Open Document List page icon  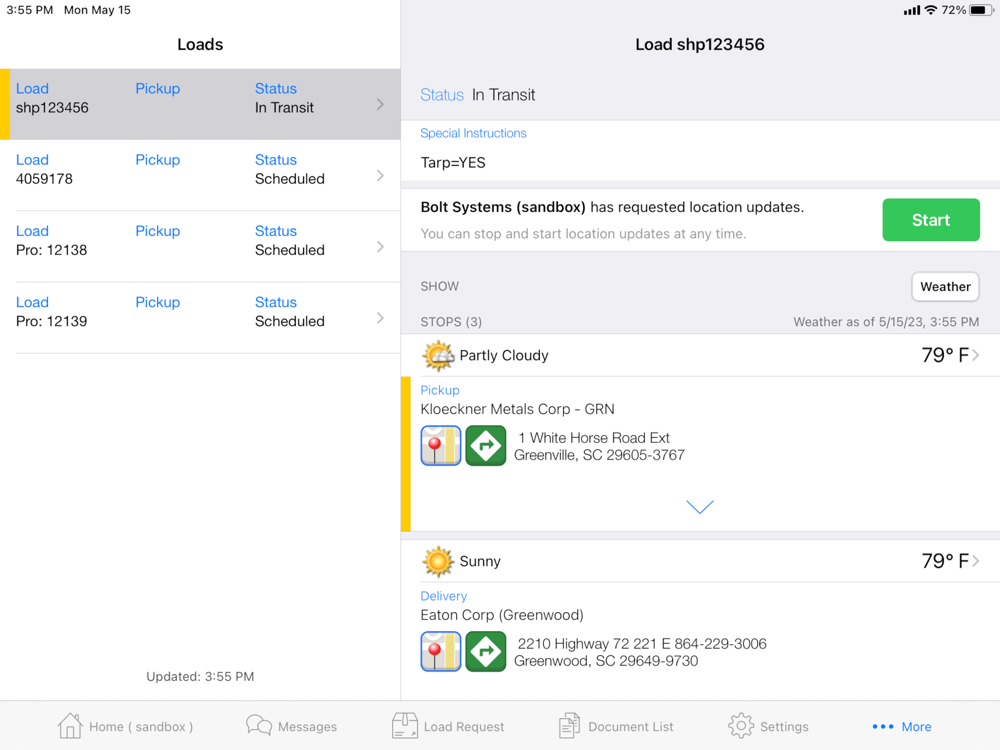[569, 726]
